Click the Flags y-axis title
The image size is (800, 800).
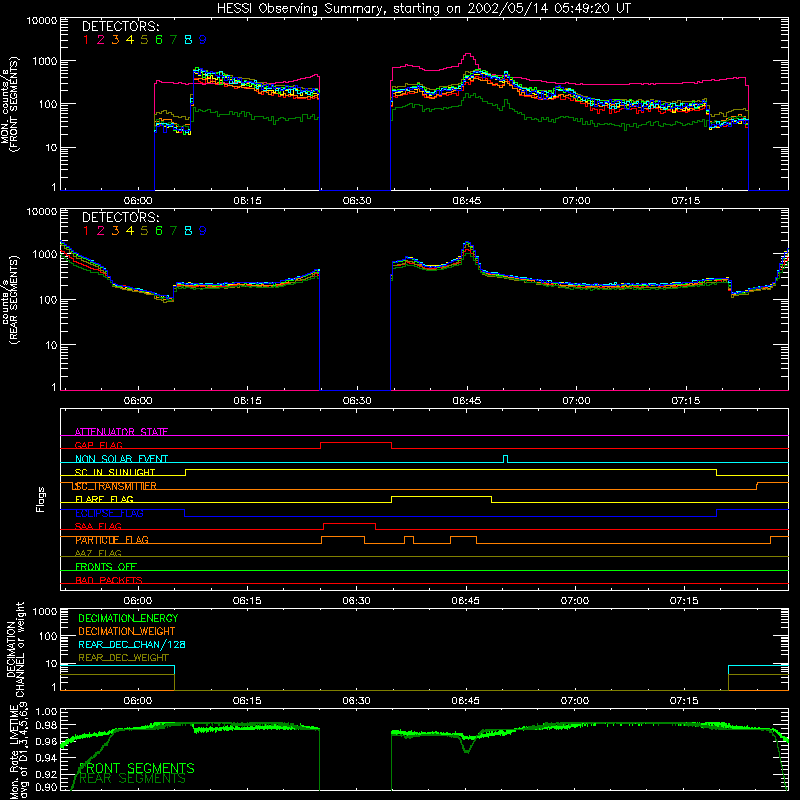coord(41,499)
